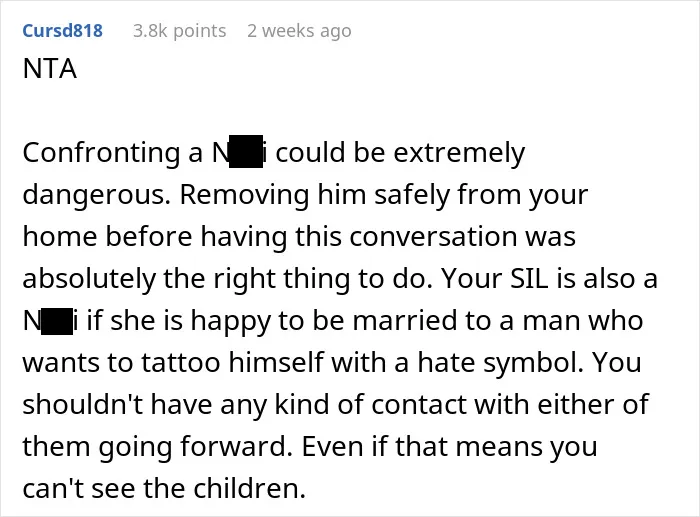Click the phrase 'Even if that means you'

(449, 447)
